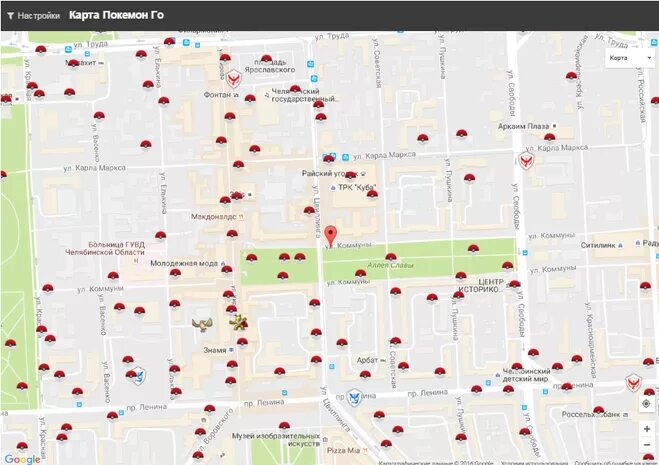Click the площадь Ярославского label
The image size is (659, 465).
tap(270, 66)
